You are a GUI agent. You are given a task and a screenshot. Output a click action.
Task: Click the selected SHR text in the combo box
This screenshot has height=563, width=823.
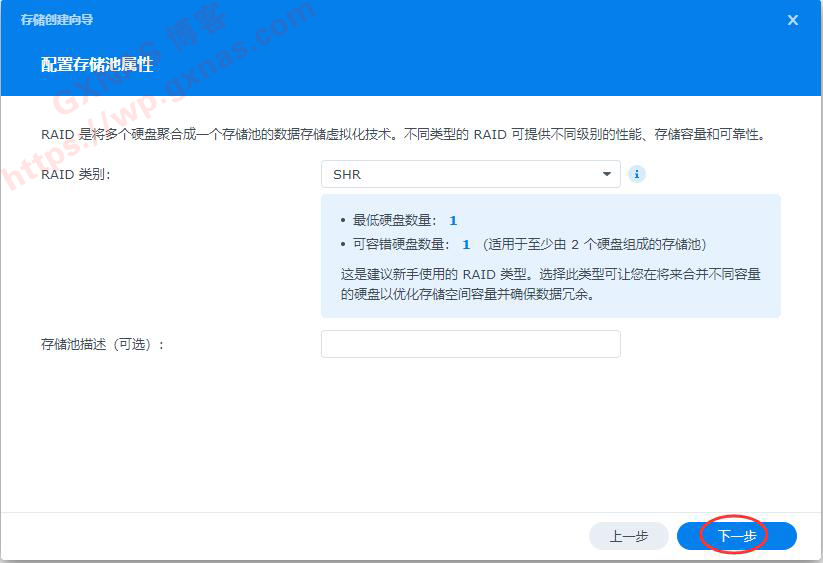coord(348,174)
